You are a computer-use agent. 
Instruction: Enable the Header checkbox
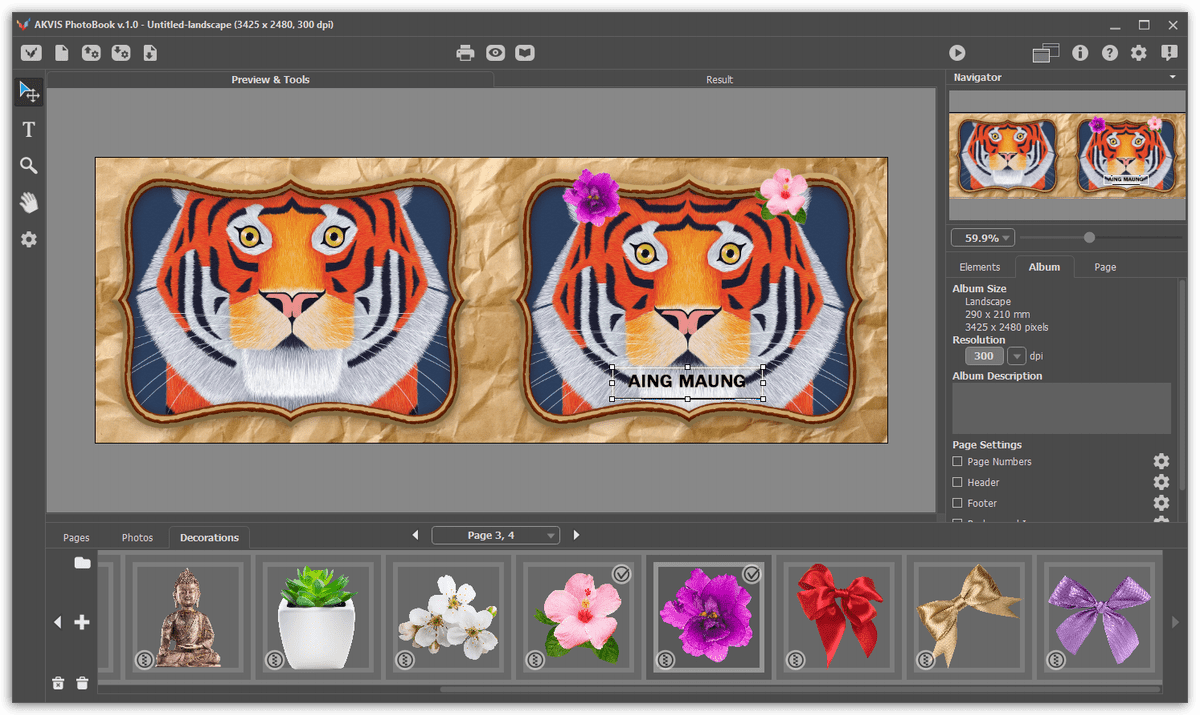[957, 482]
